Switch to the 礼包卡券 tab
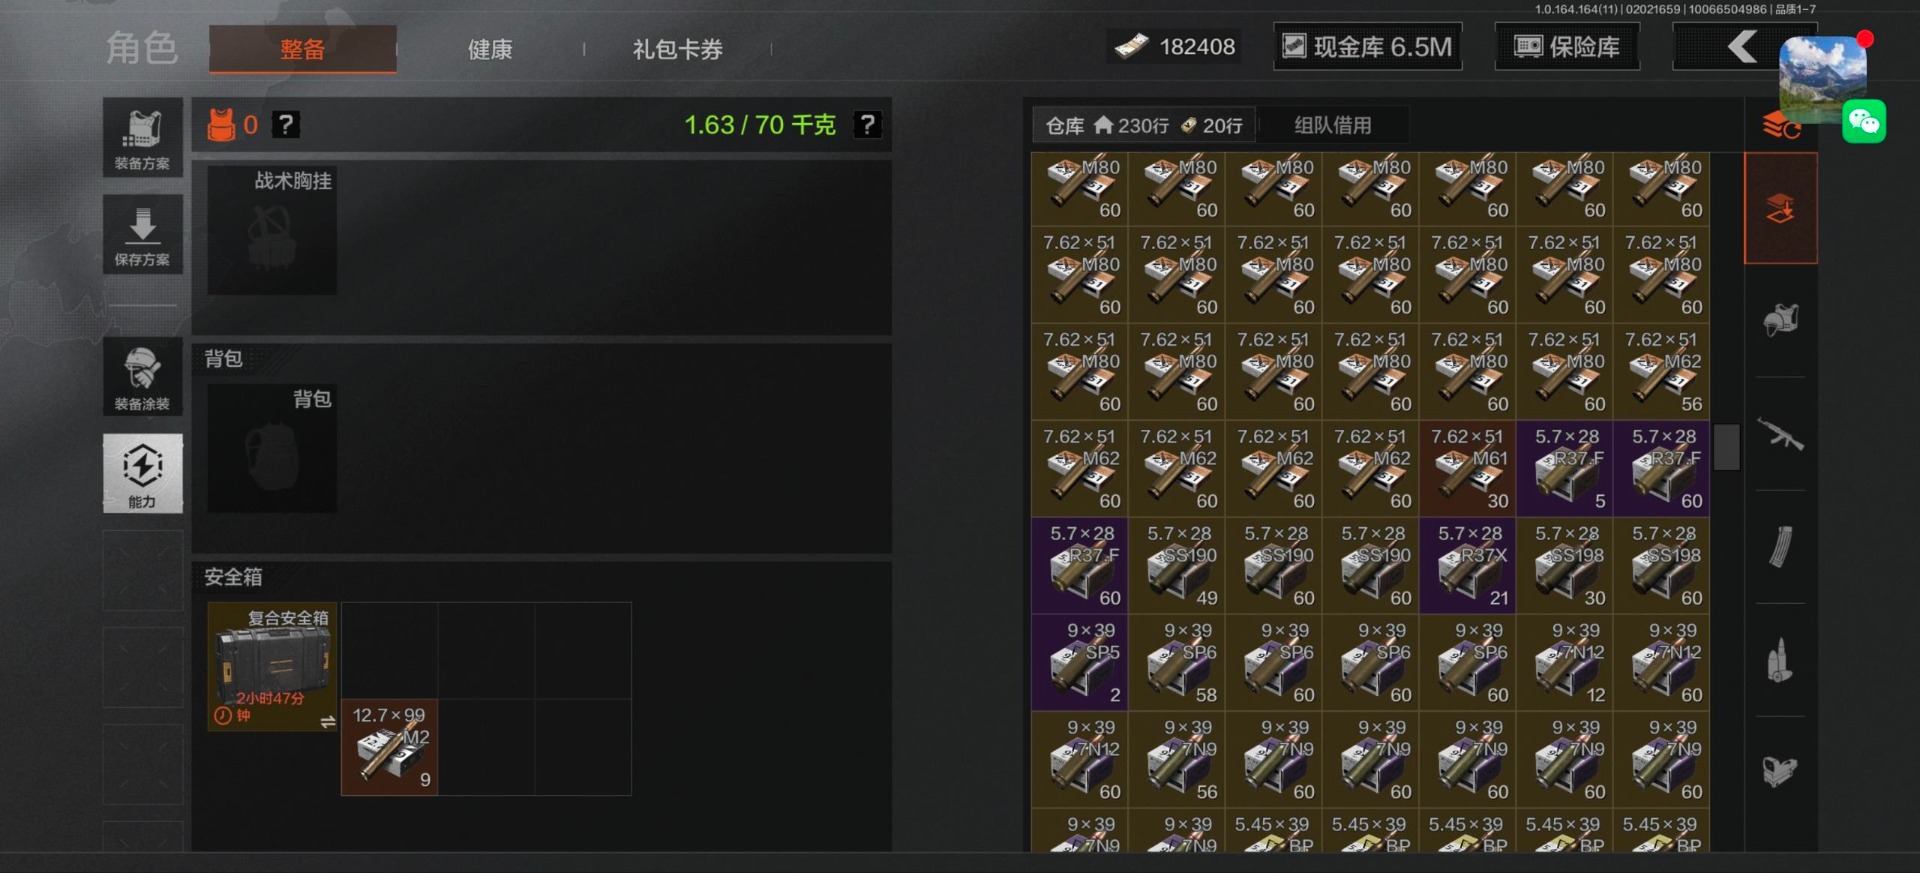Image resolution: width=1920 pixels, height=873 pixels. pos(677,49)
